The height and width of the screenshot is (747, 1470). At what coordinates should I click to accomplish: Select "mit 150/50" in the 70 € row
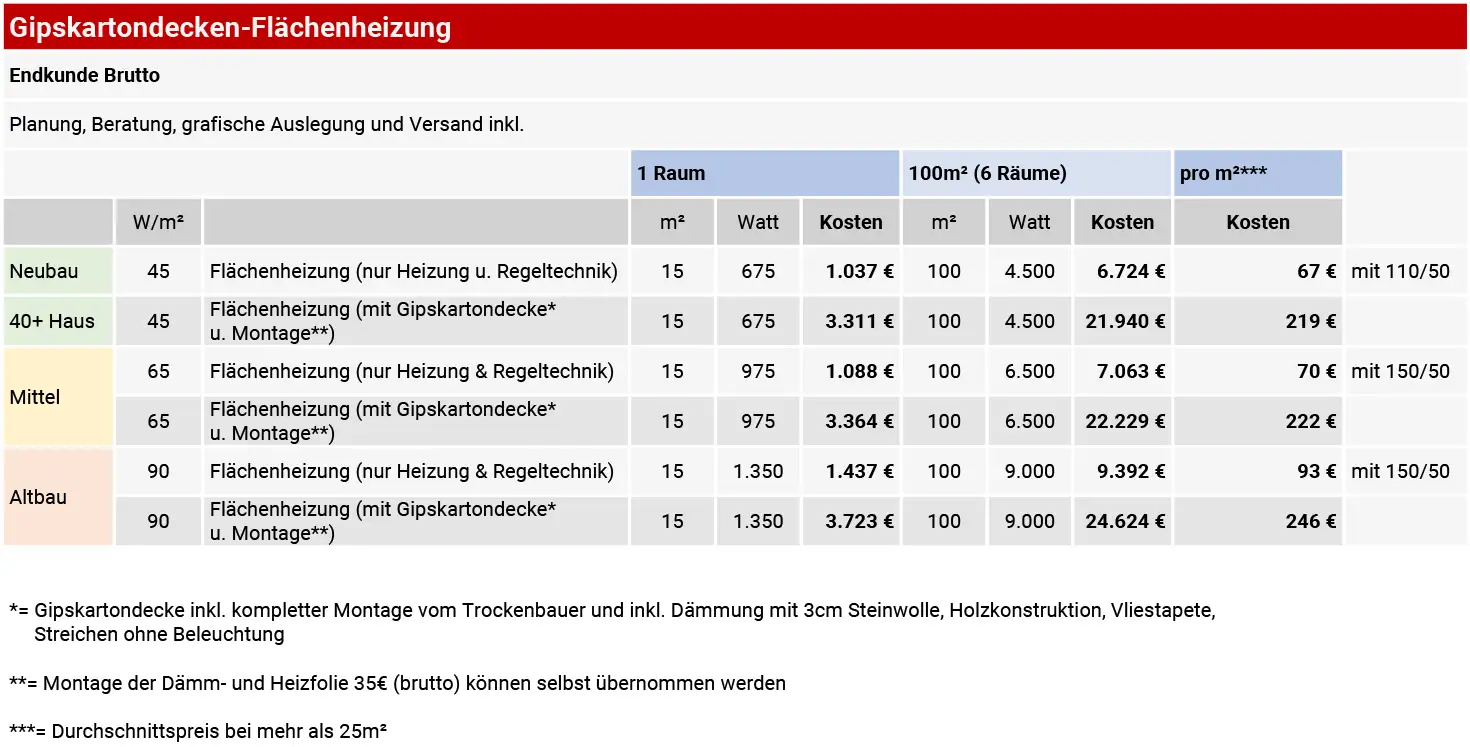(1400, 371)
